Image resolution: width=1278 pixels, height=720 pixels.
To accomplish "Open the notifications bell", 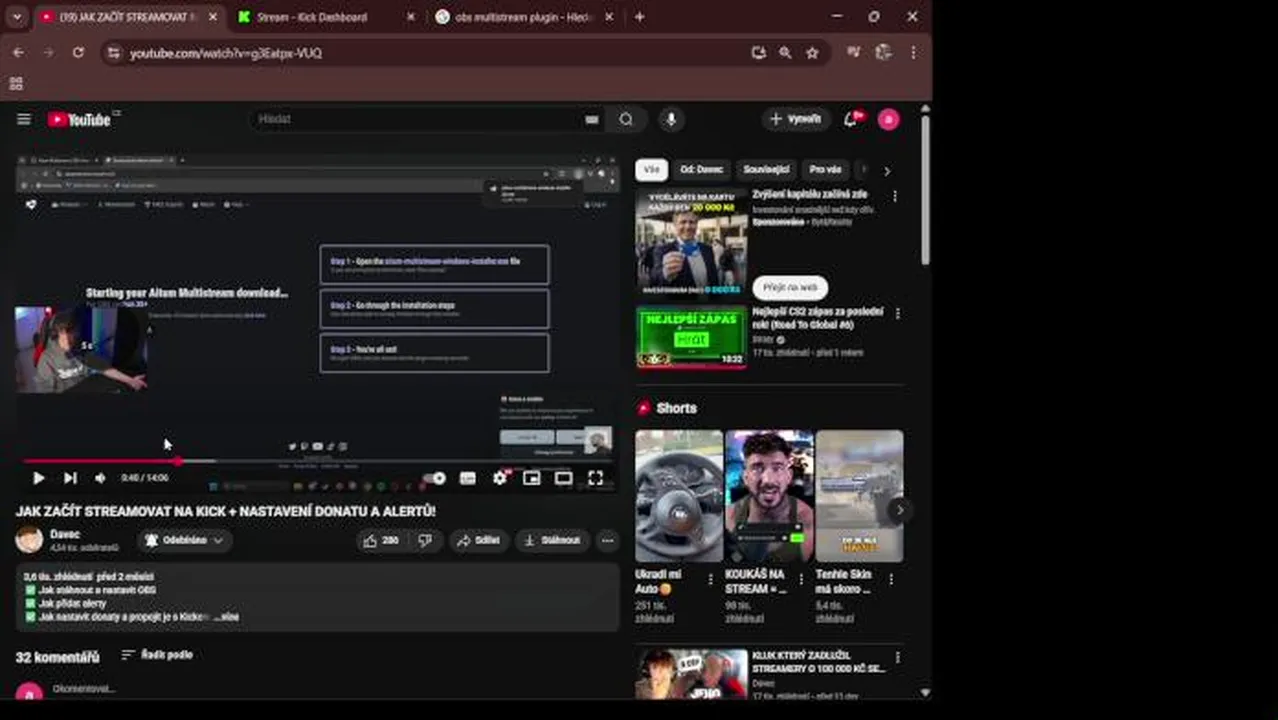I will [x=851, y=119].
